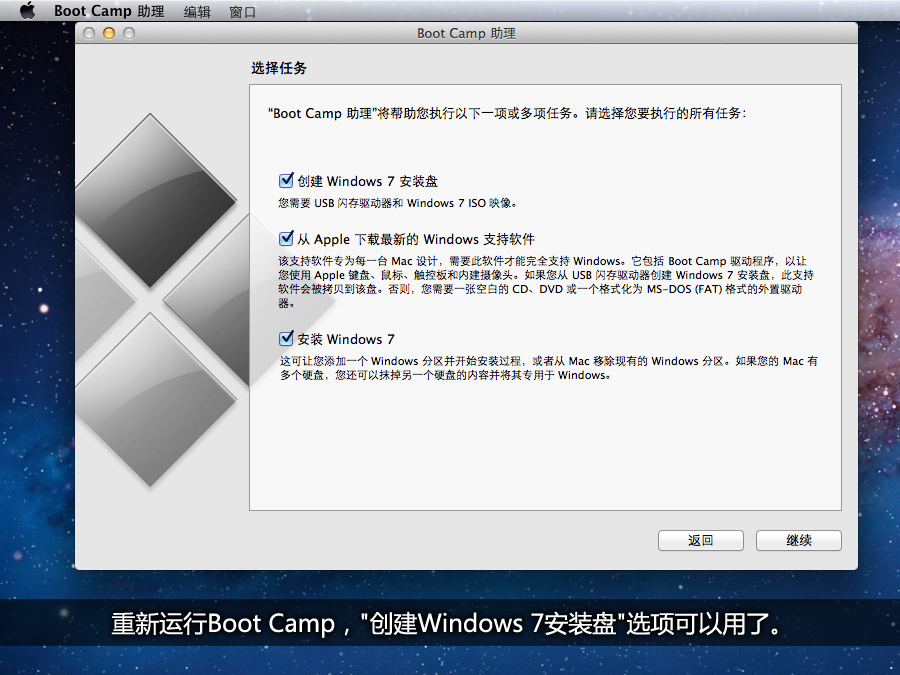Viewport: 900px width, 675px height.
Task: Click the 继续 button
Action: point(798,540)
